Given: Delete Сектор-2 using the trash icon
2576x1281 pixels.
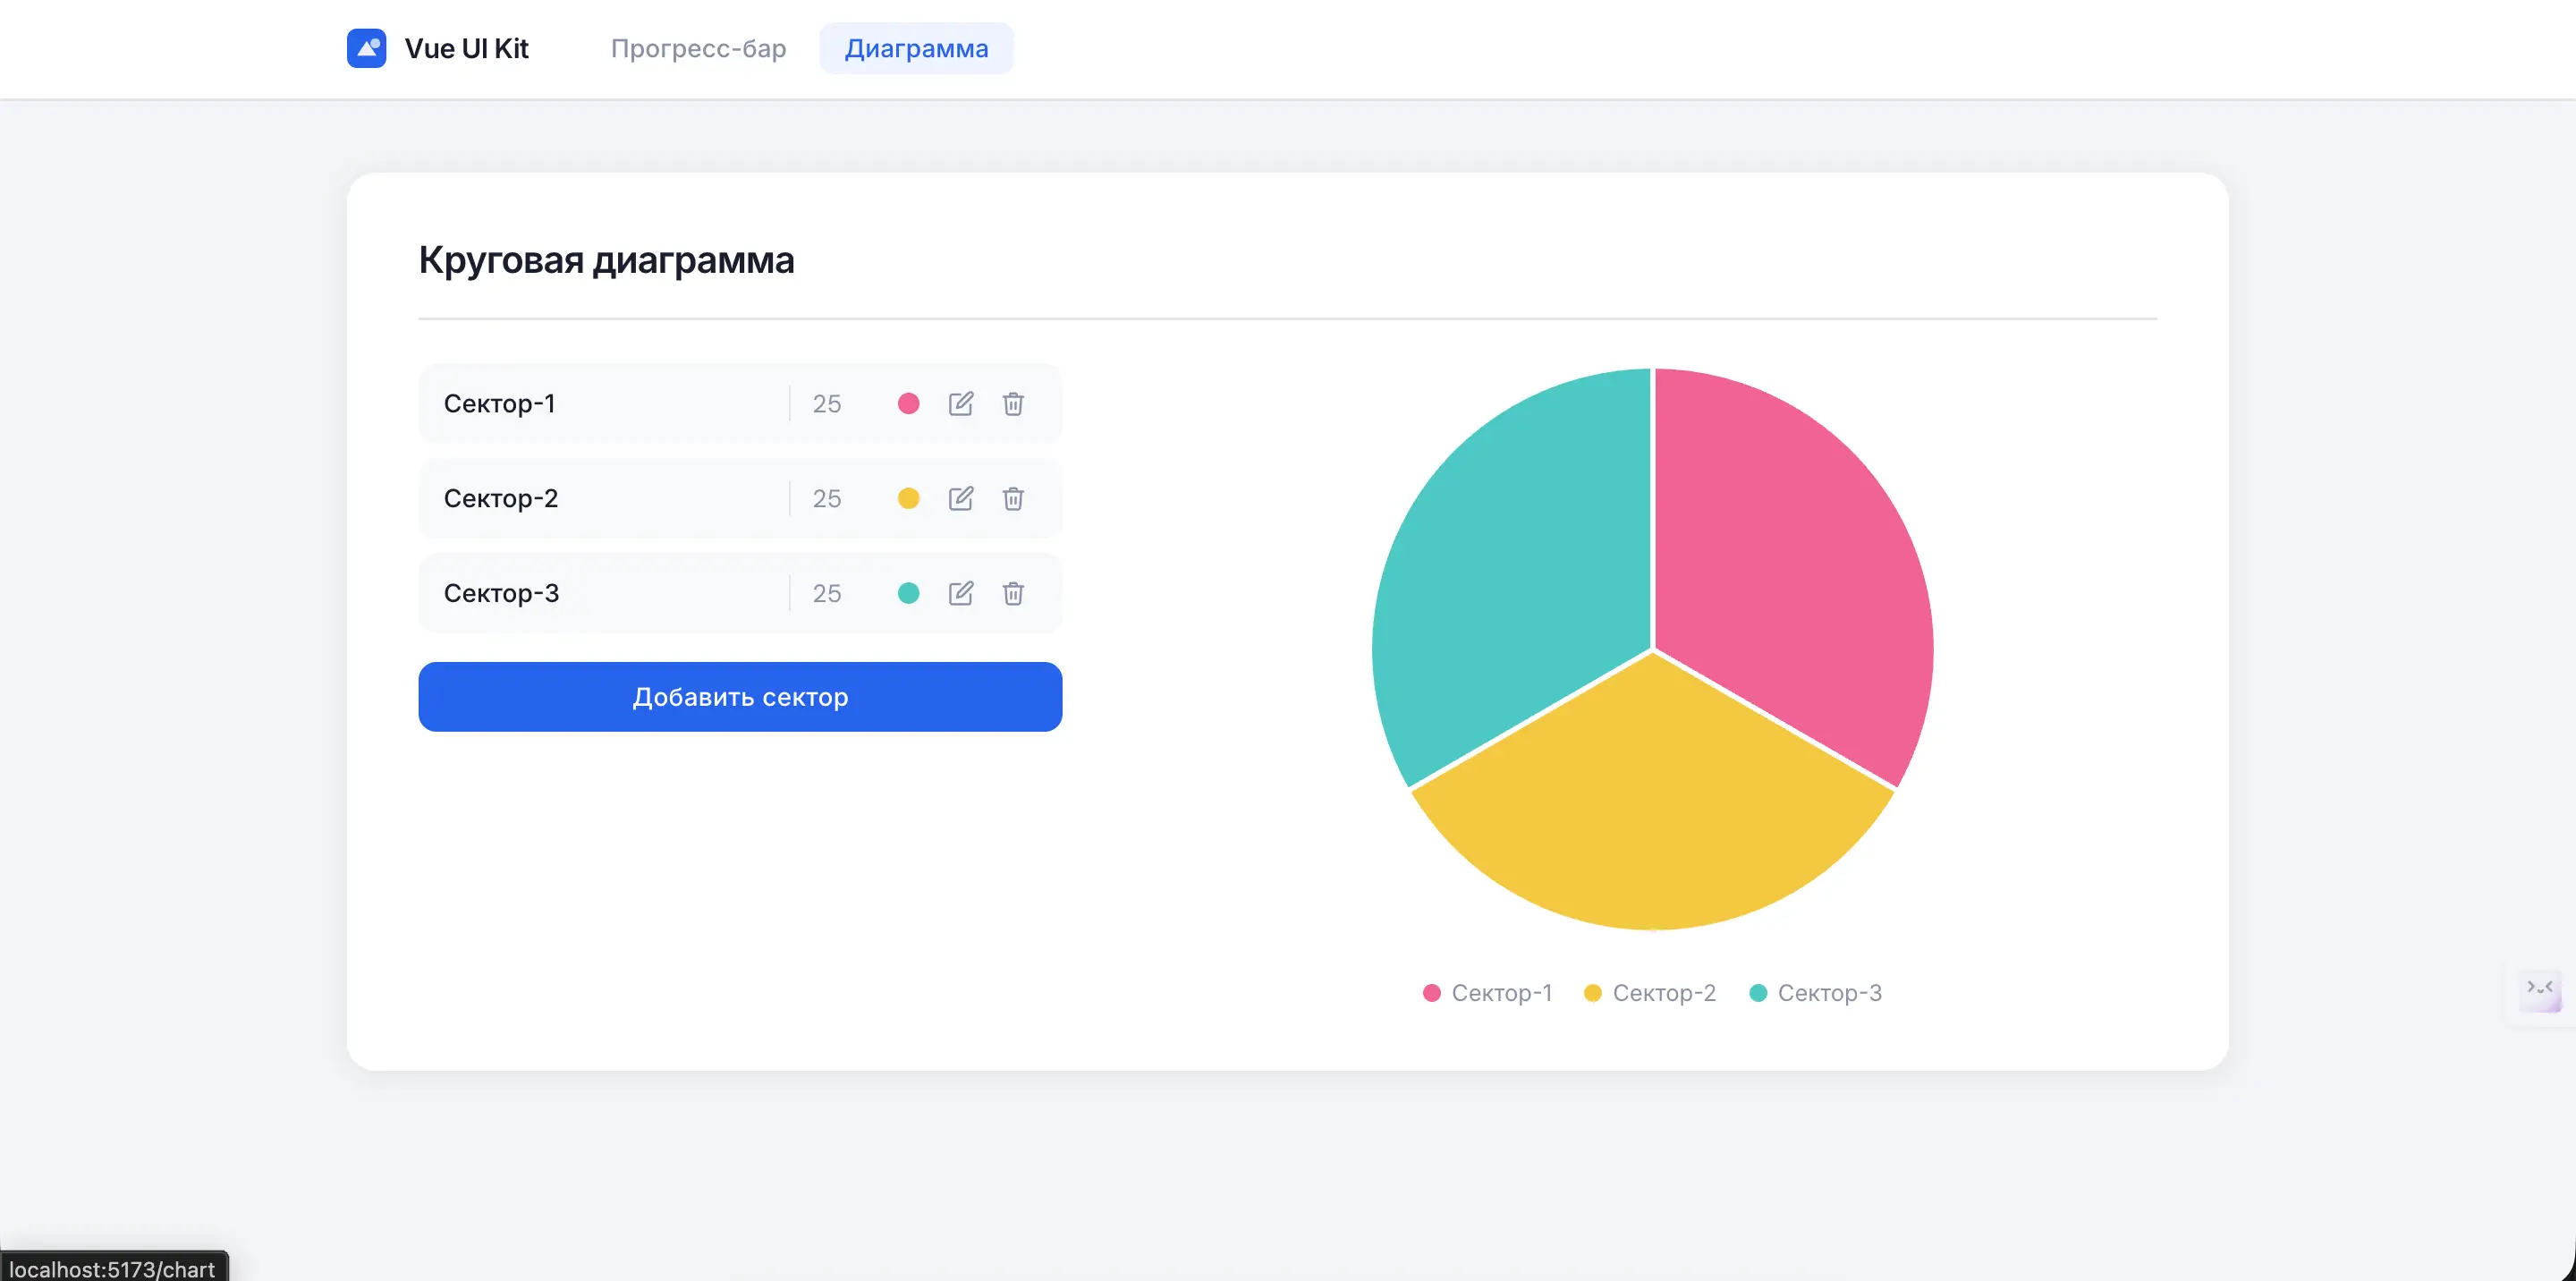Looking at the screenshot, I should pos(1013,498).
